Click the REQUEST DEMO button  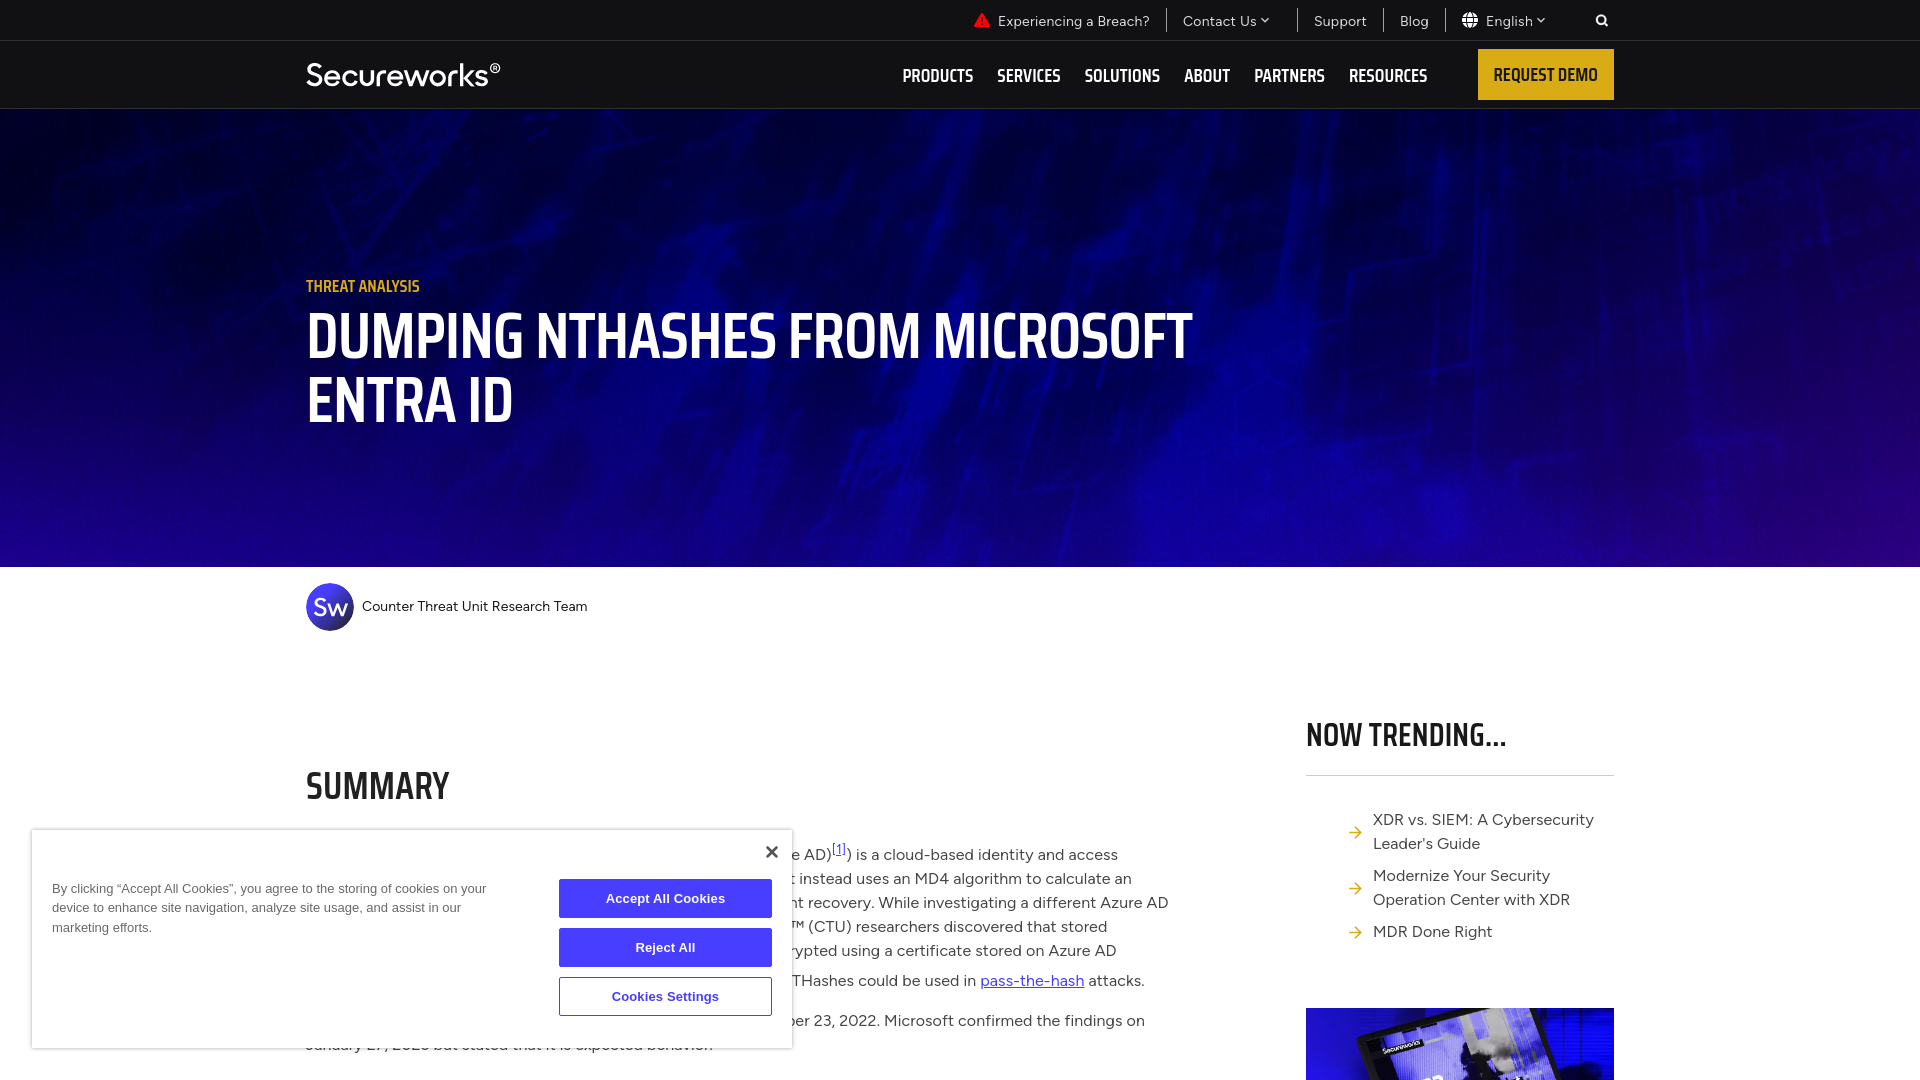point(1545,74)
